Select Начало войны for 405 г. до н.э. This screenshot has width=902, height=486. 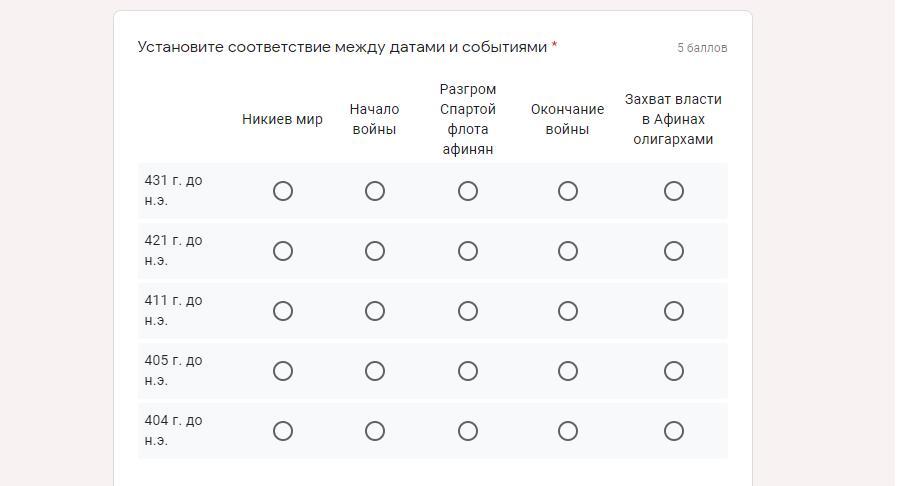coord(375,371)
